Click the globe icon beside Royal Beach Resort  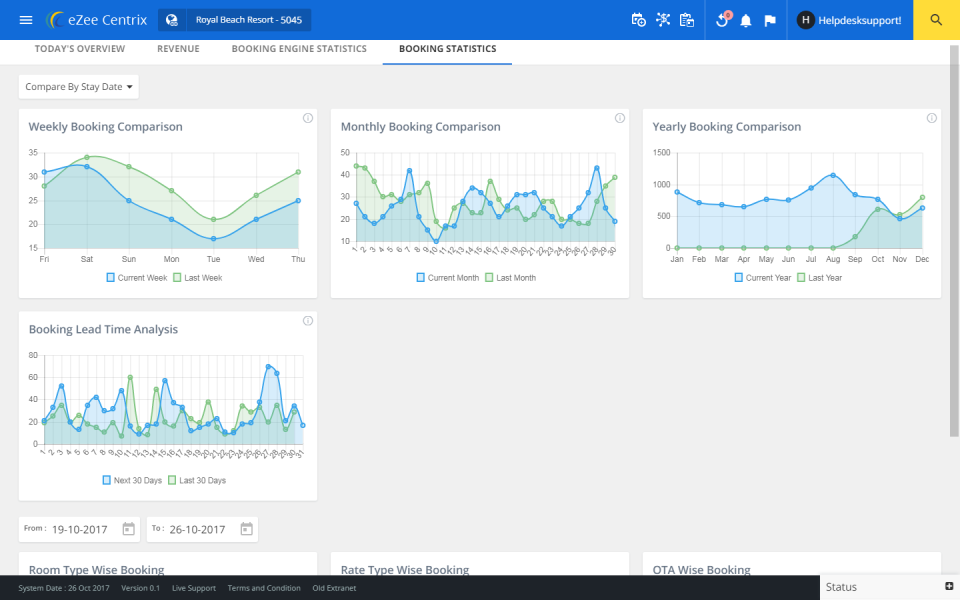tap(169, 19)
